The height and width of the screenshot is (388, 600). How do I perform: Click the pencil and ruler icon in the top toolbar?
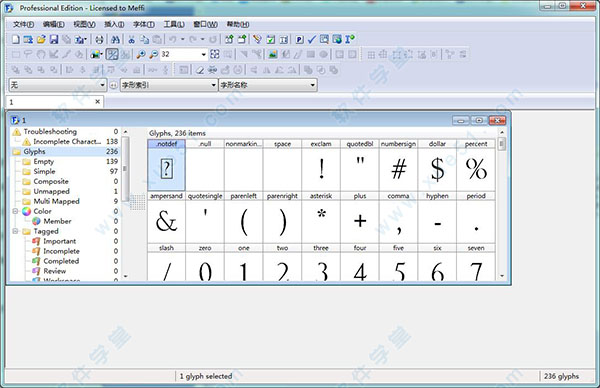pyautogui.click(x=258, y=39)
